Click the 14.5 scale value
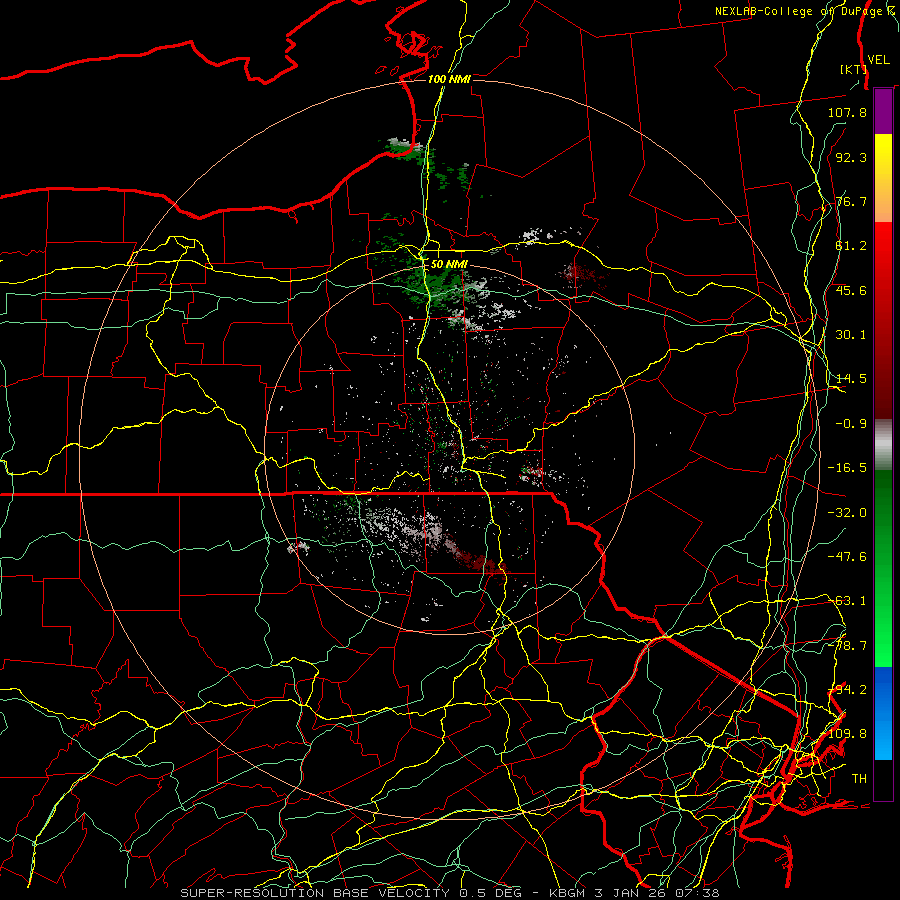 (x=851, y=379)
